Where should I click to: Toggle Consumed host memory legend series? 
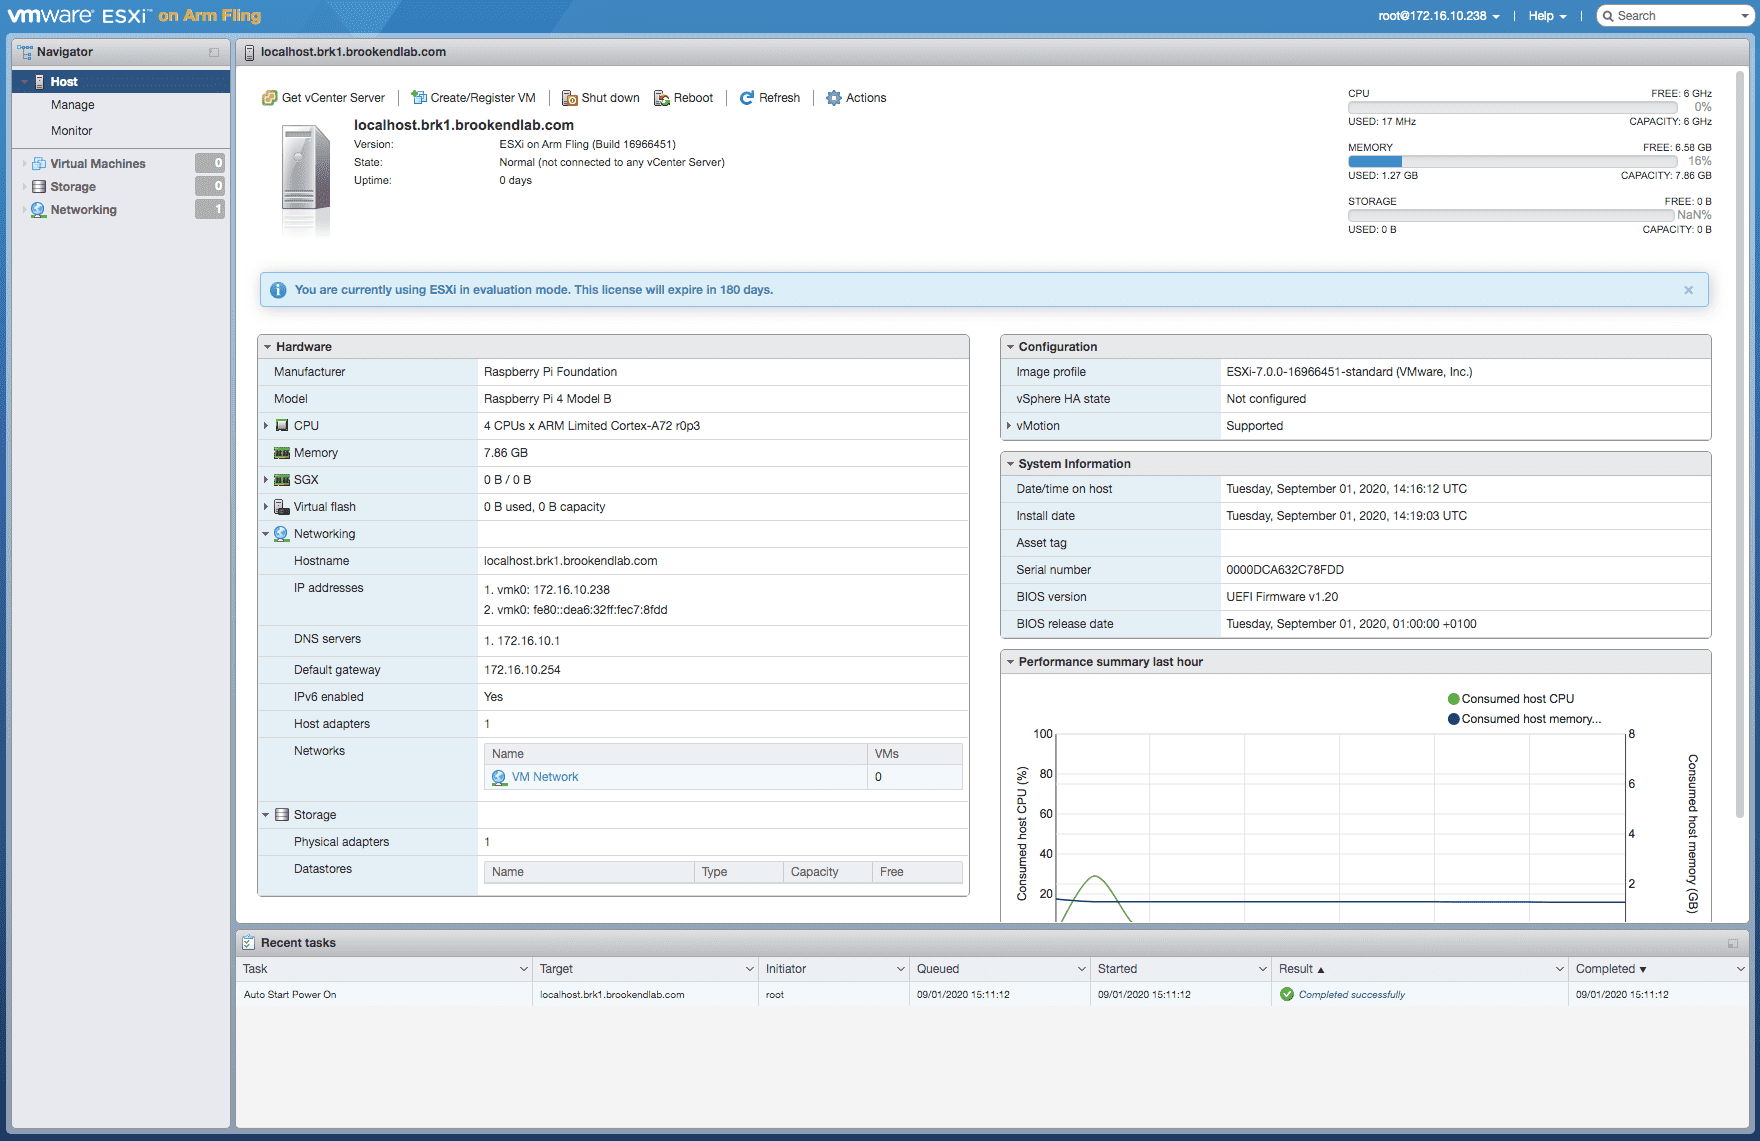(x=1524, y=719)
